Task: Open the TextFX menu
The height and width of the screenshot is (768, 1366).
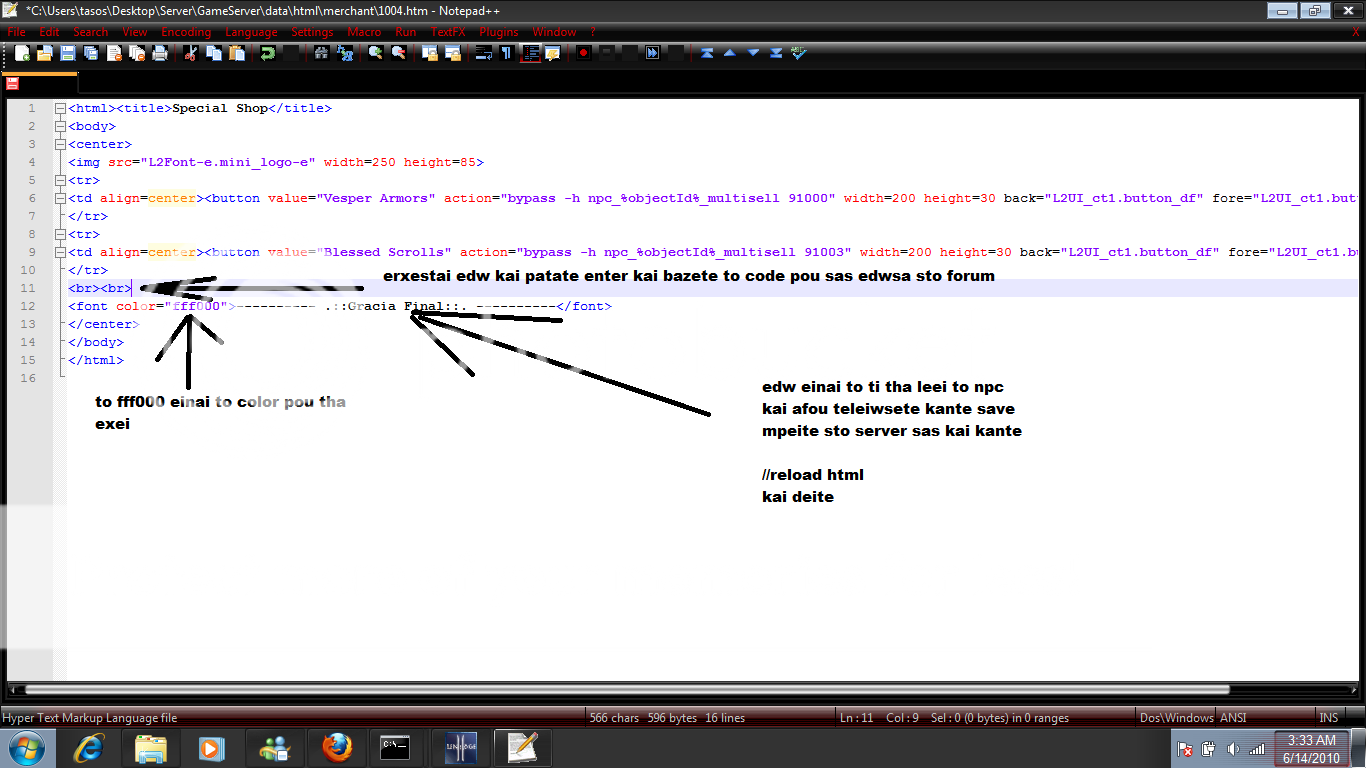Action: [448, 32]
